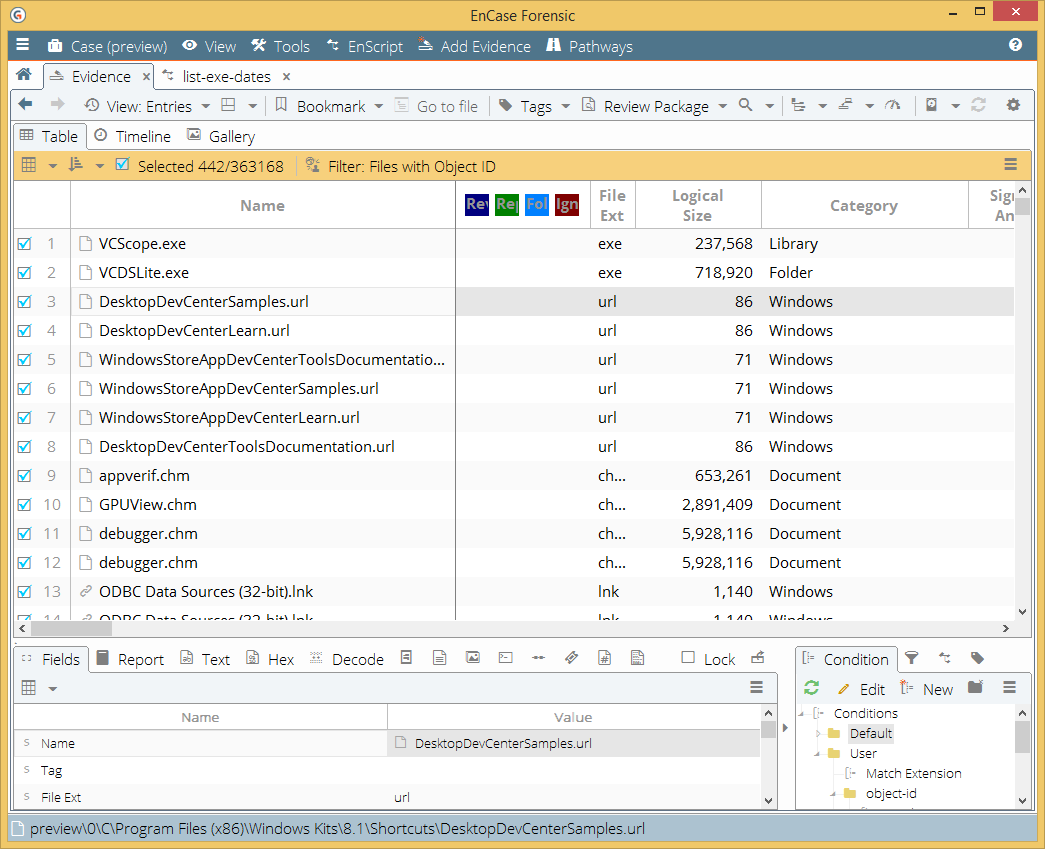The height and width of the screenshot is (849, 1045).
Task: Click the speed gauge icon in toolbar
Action: tap(892, 105)
